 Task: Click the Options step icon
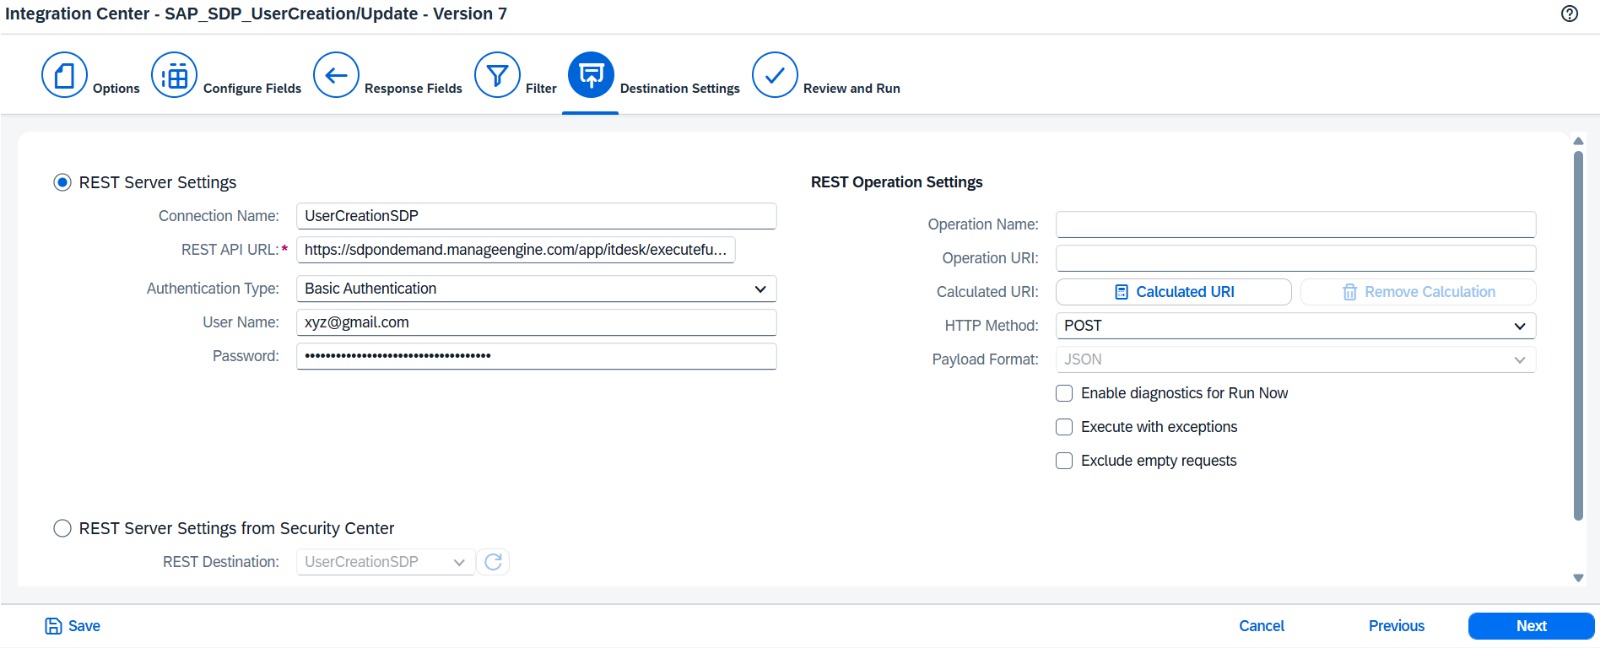click(64, 76)
